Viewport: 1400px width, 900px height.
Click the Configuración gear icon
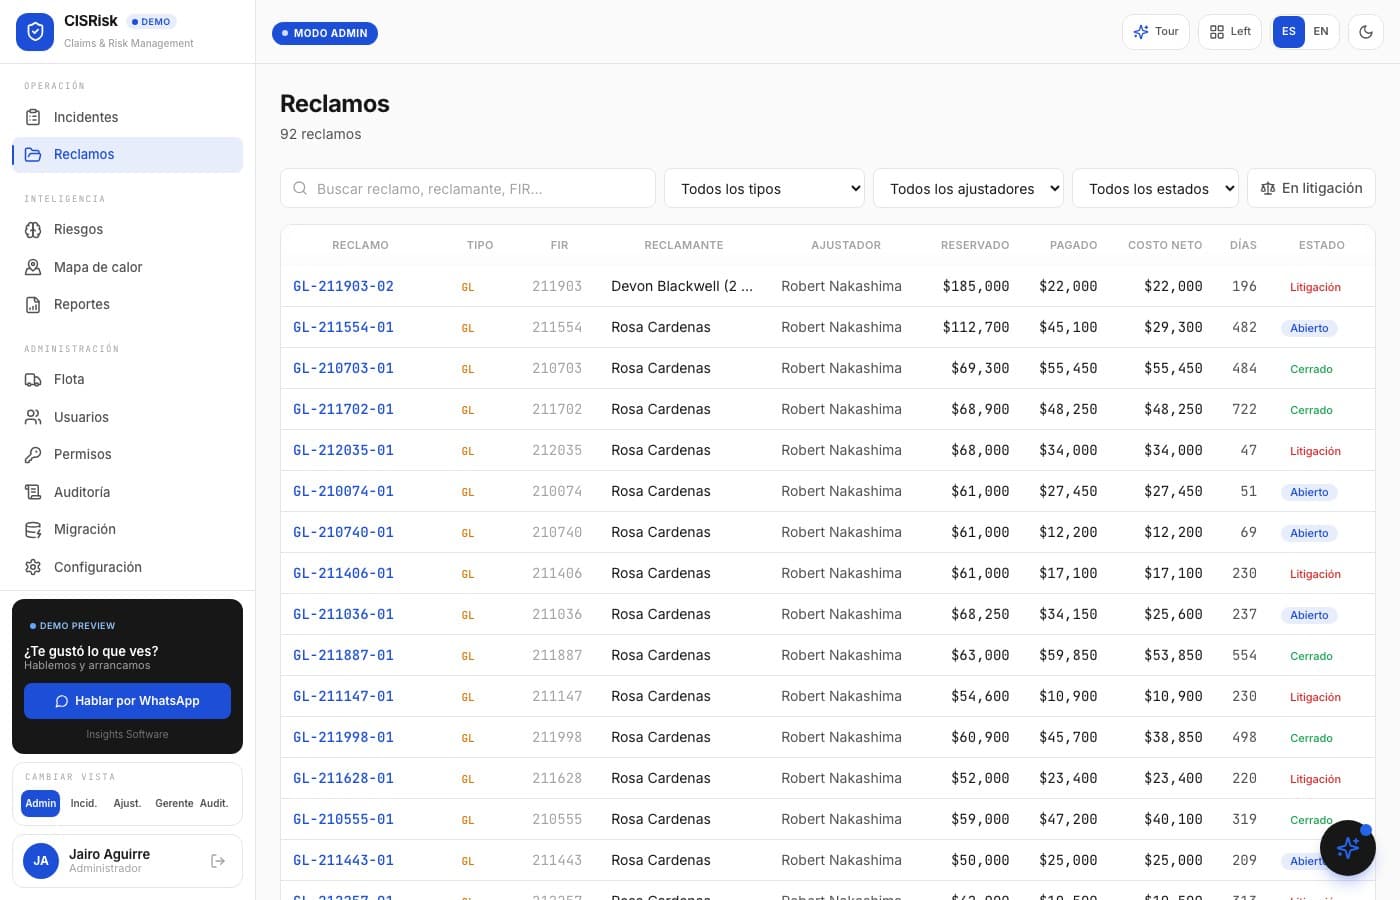[x=33, y=567]
